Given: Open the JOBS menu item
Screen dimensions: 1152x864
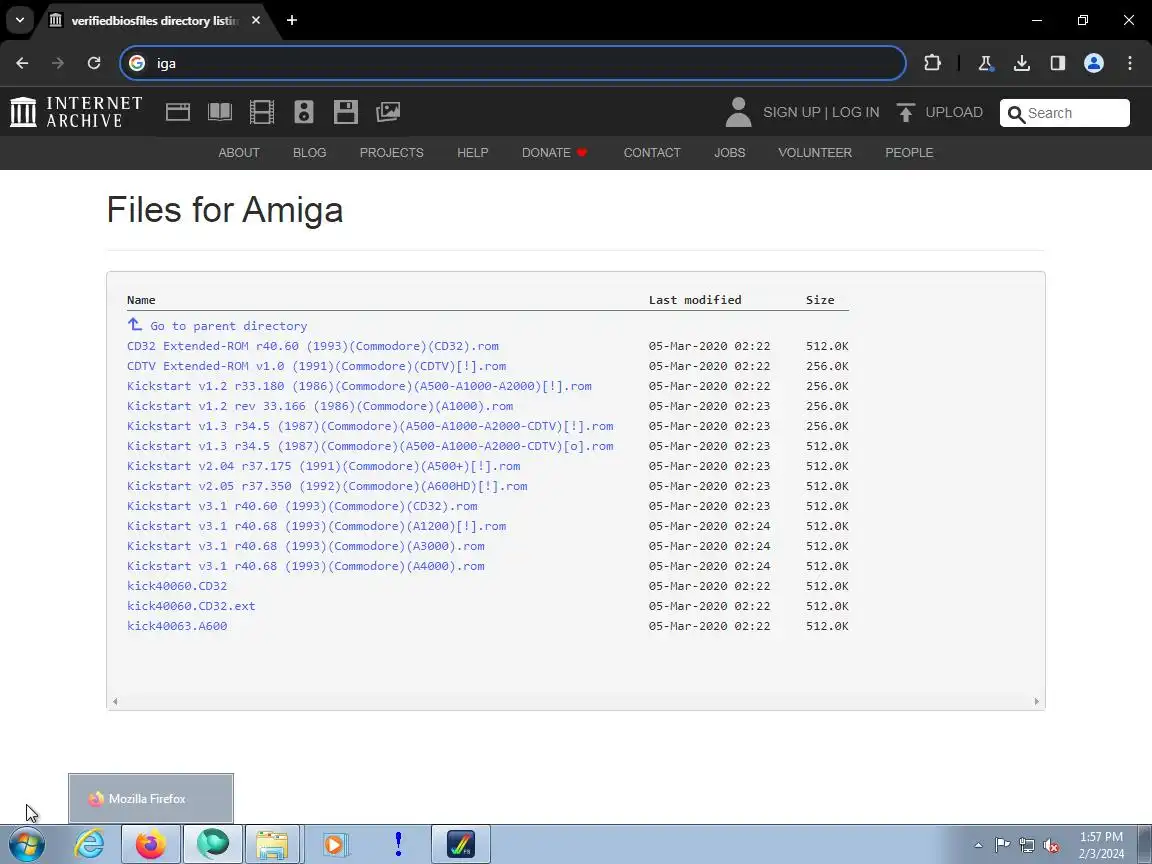Looking at the screenshot, I should coord(730,153).
